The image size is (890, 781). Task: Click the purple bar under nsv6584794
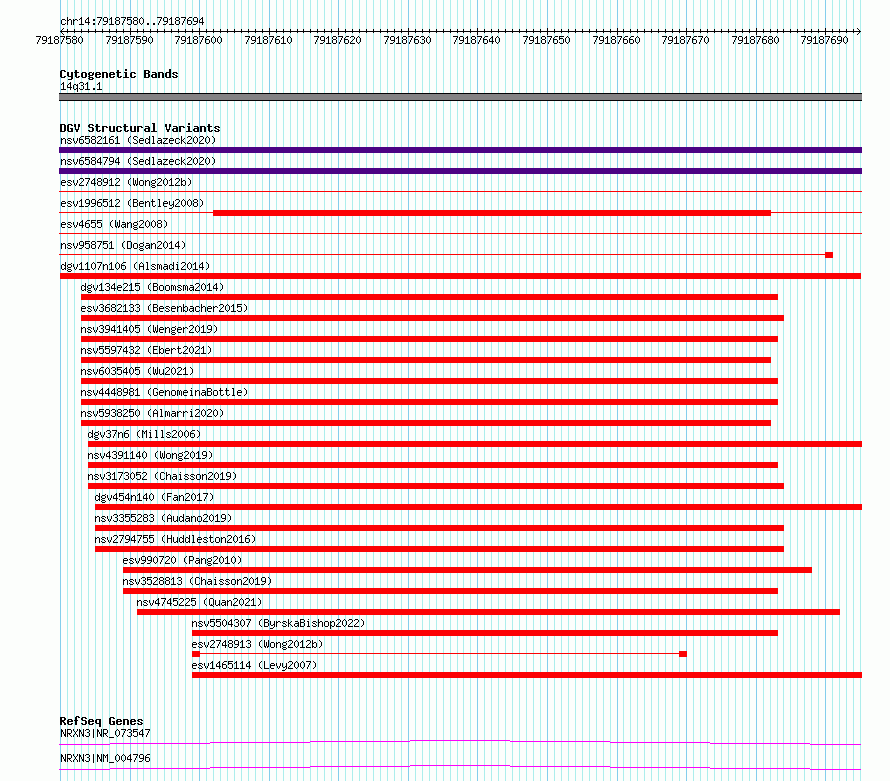[x=460, y=171]
